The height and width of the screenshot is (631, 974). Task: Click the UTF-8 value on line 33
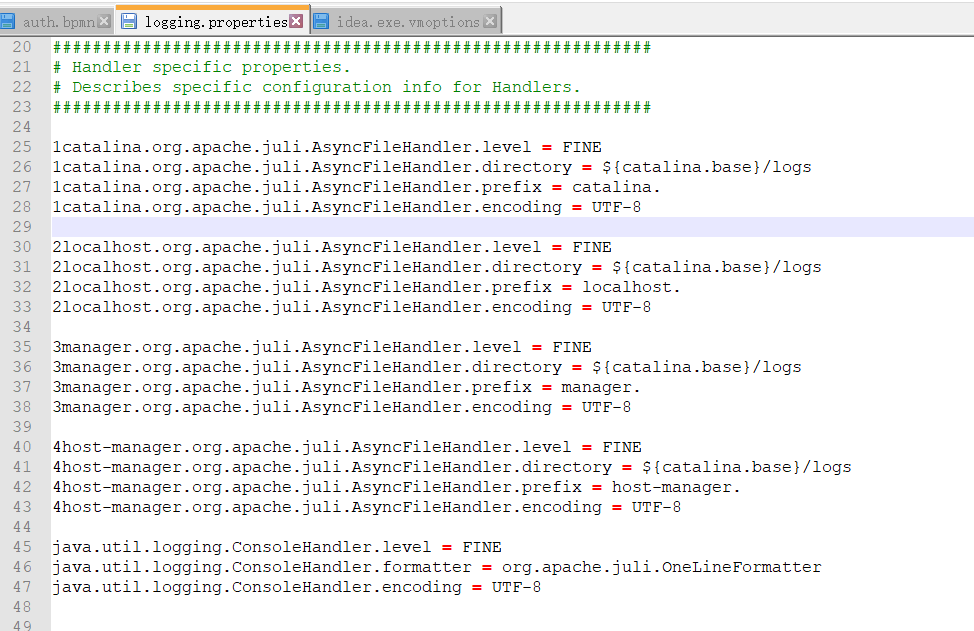(626, 307)
